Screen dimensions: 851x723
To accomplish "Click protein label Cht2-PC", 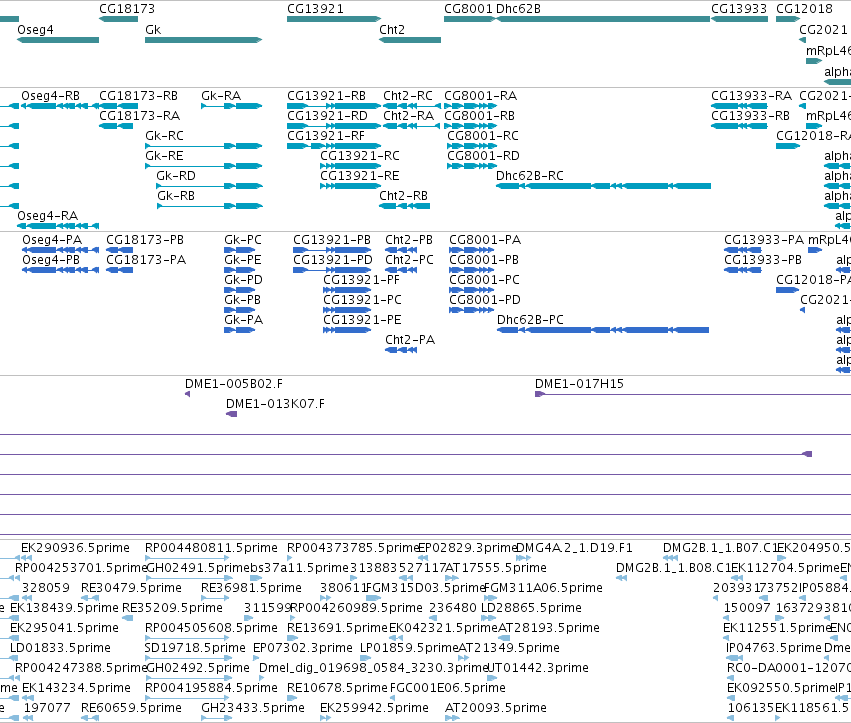I will click(410, 261).
